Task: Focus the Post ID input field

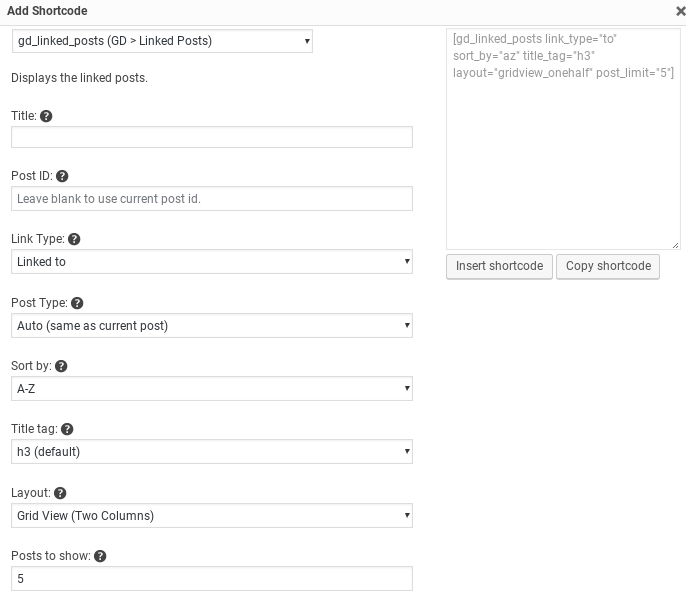Action: click(212, 198)
